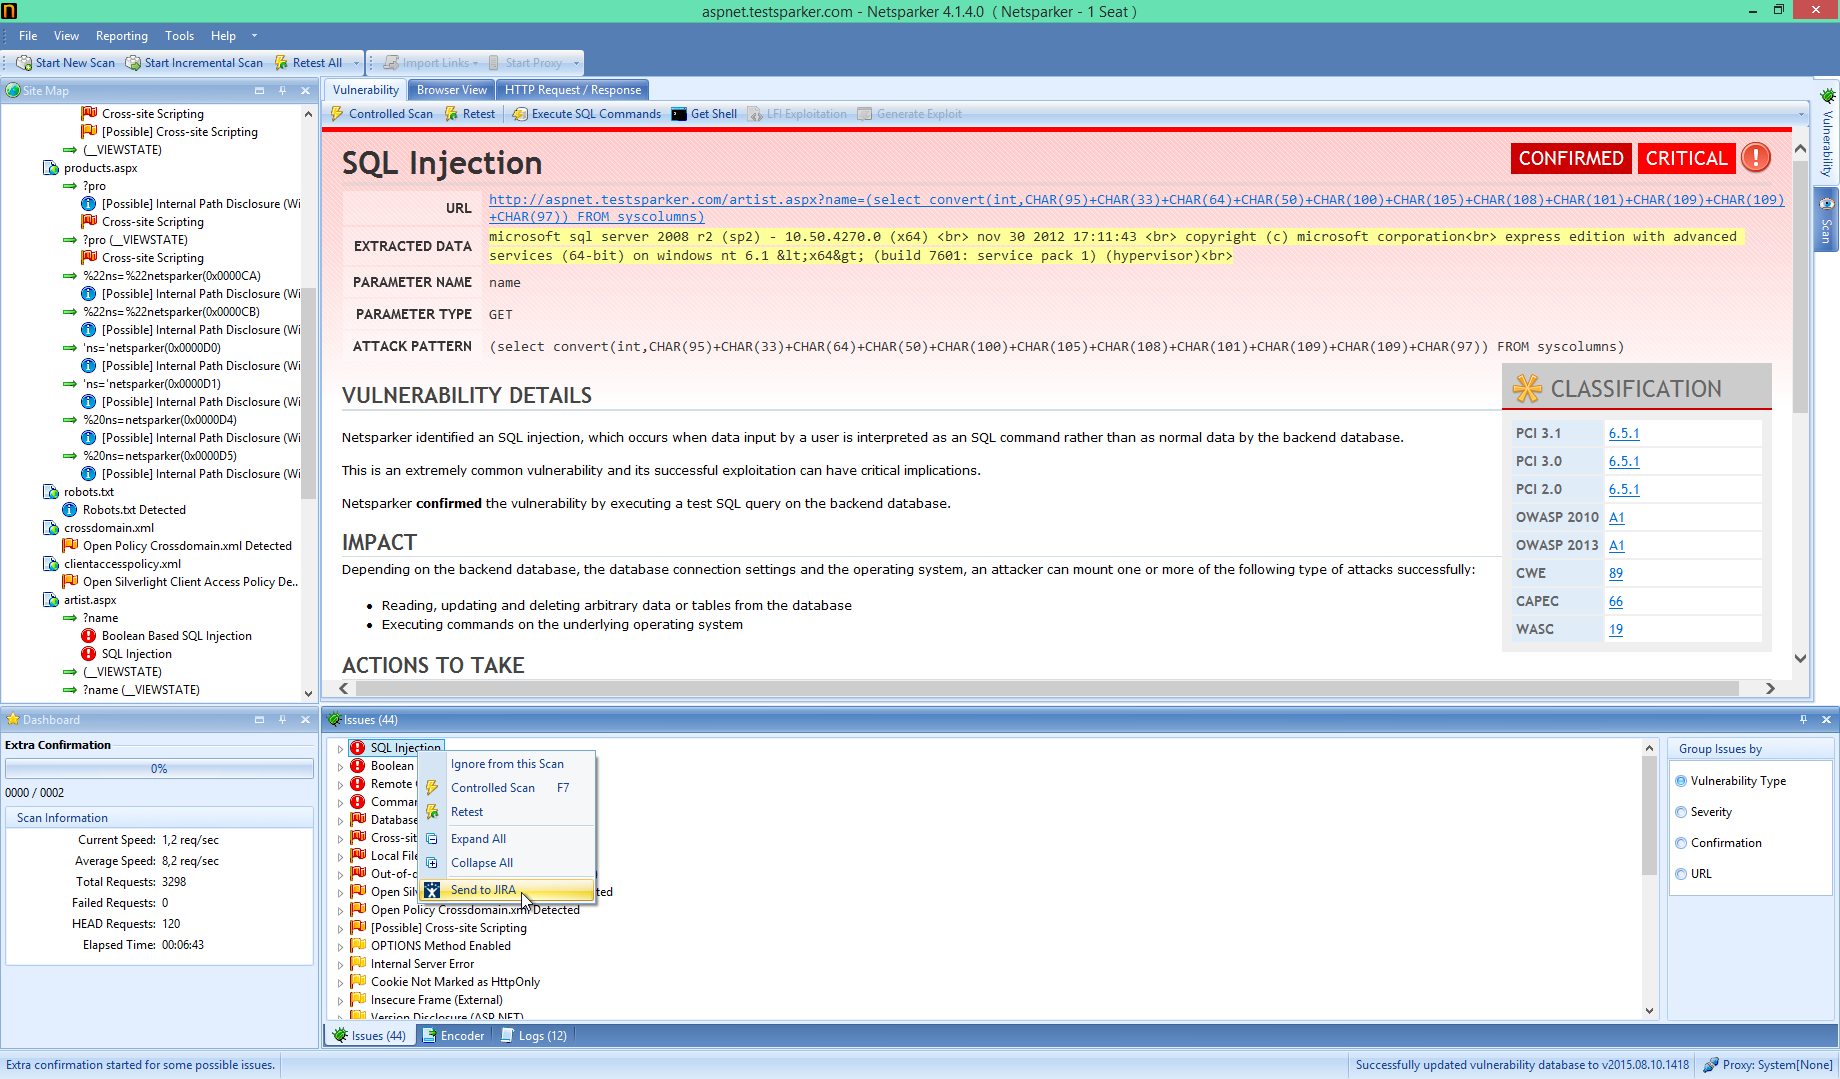Click the Extra Confirmation progress bar

tap(158, 768)
